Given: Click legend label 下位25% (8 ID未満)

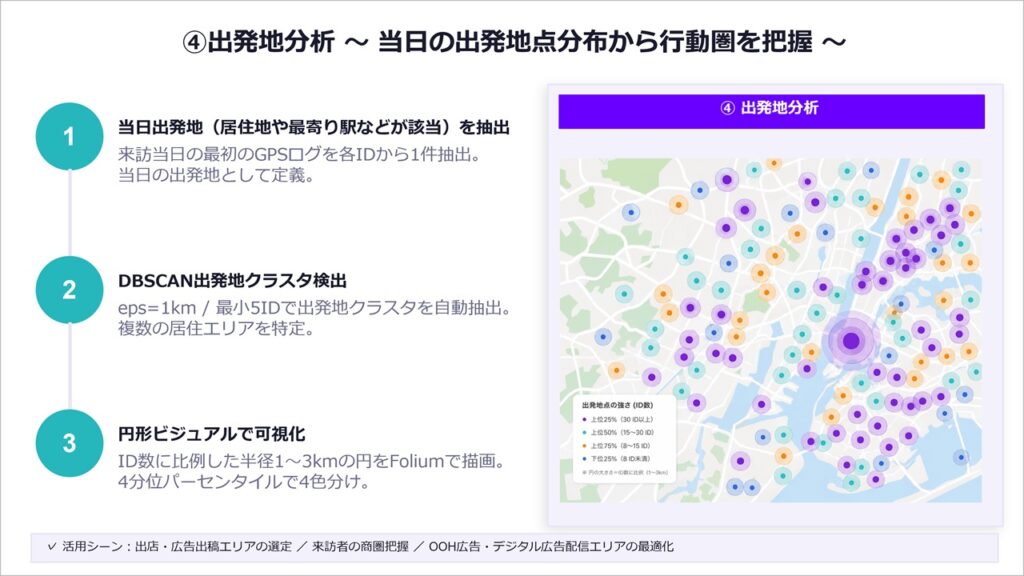Looking at the screenshot, I should point(620,458).
